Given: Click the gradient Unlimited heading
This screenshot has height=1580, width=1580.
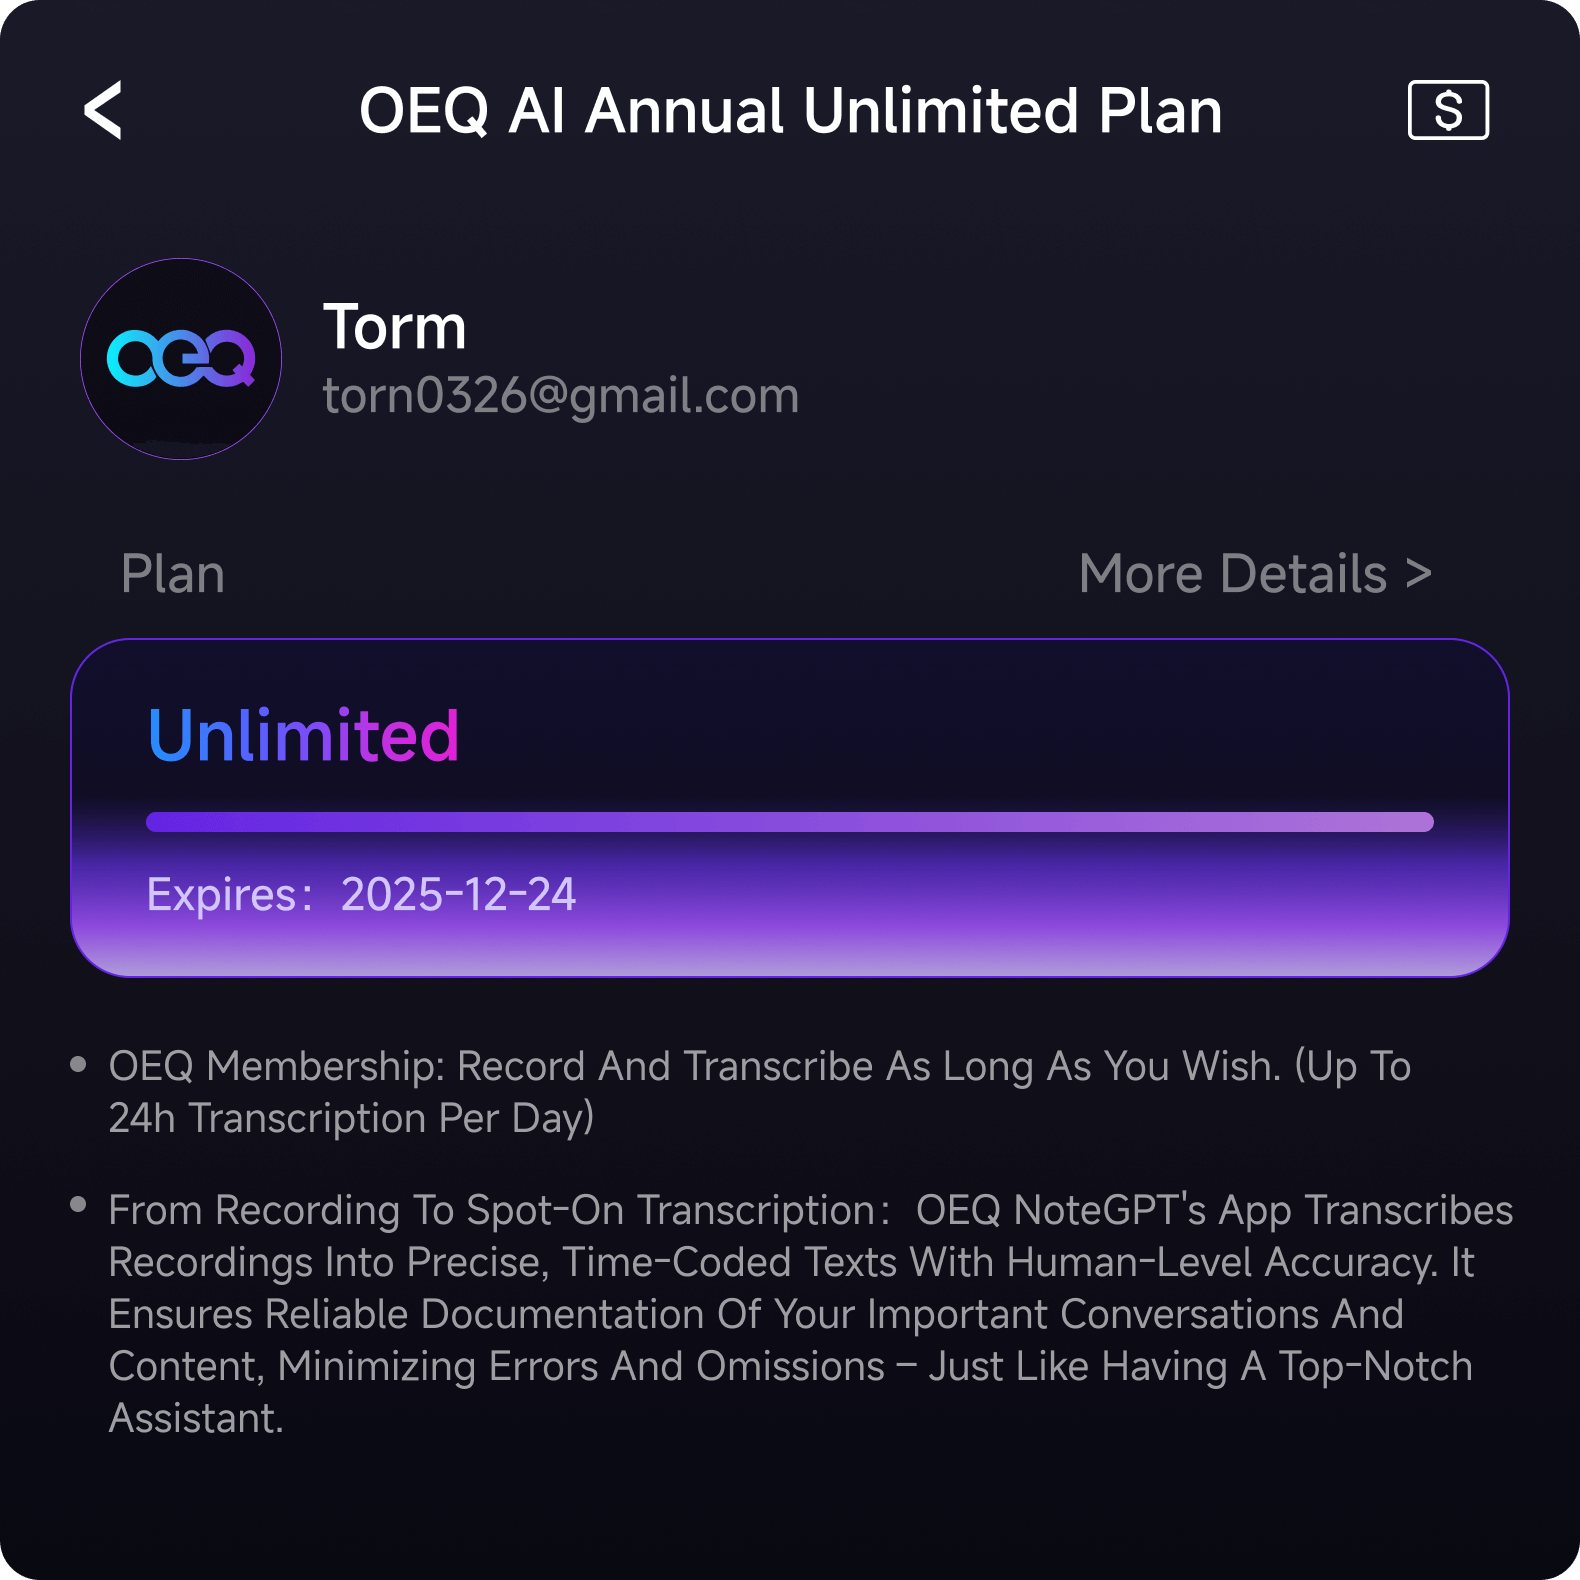Looking at the screenshot, I should point(303,736).
